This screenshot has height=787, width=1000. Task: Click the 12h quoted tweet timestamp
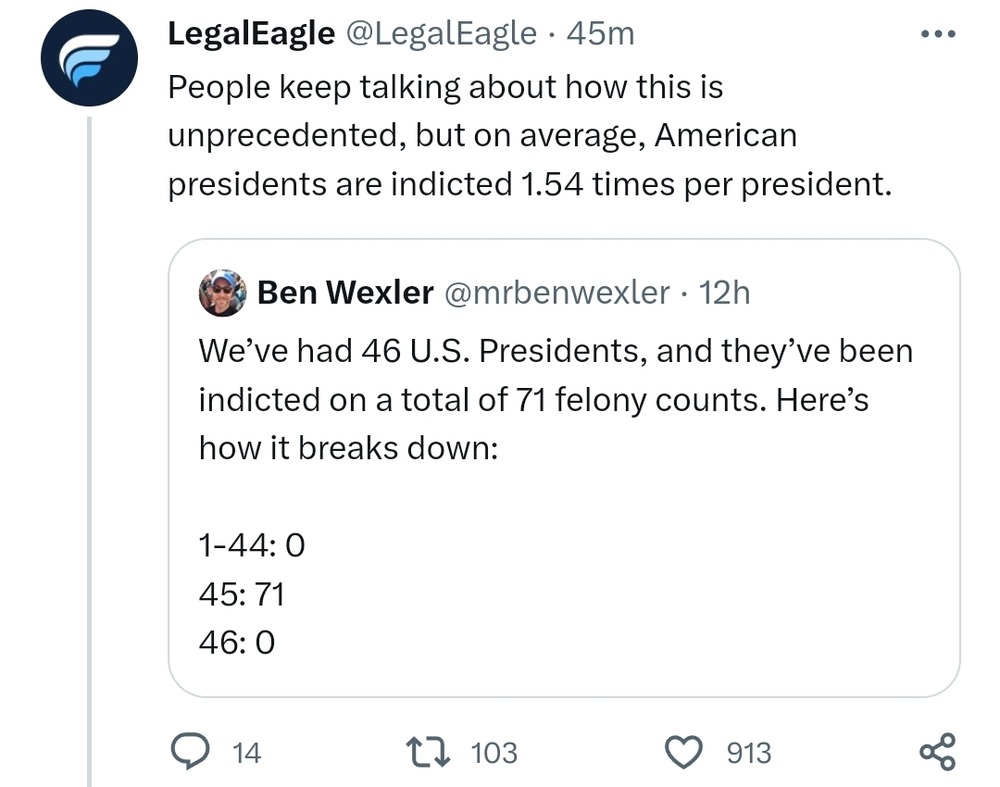pyautogui.click(x=724, y=293)
